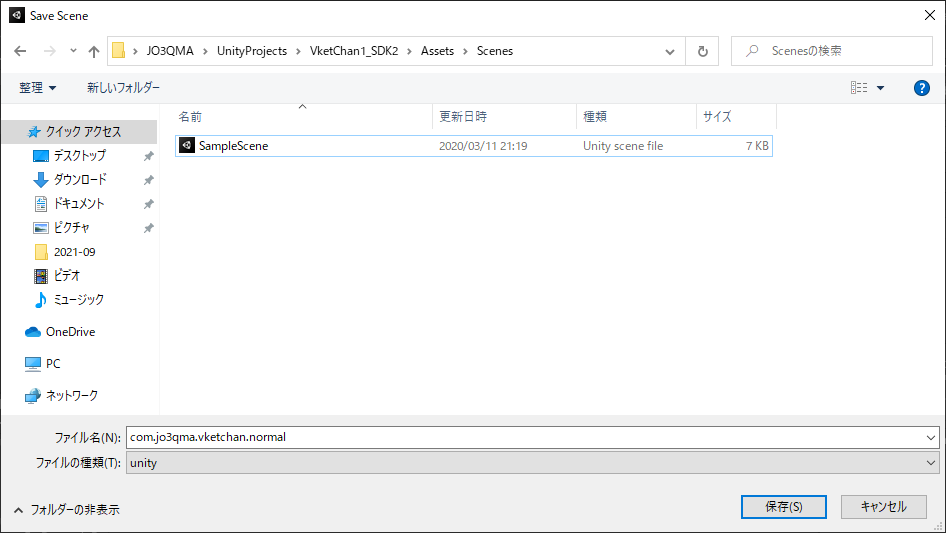Expand chevron after UnityProjects breadcrumb
Screen dimensions: 946x533
[x=298, y=51]
